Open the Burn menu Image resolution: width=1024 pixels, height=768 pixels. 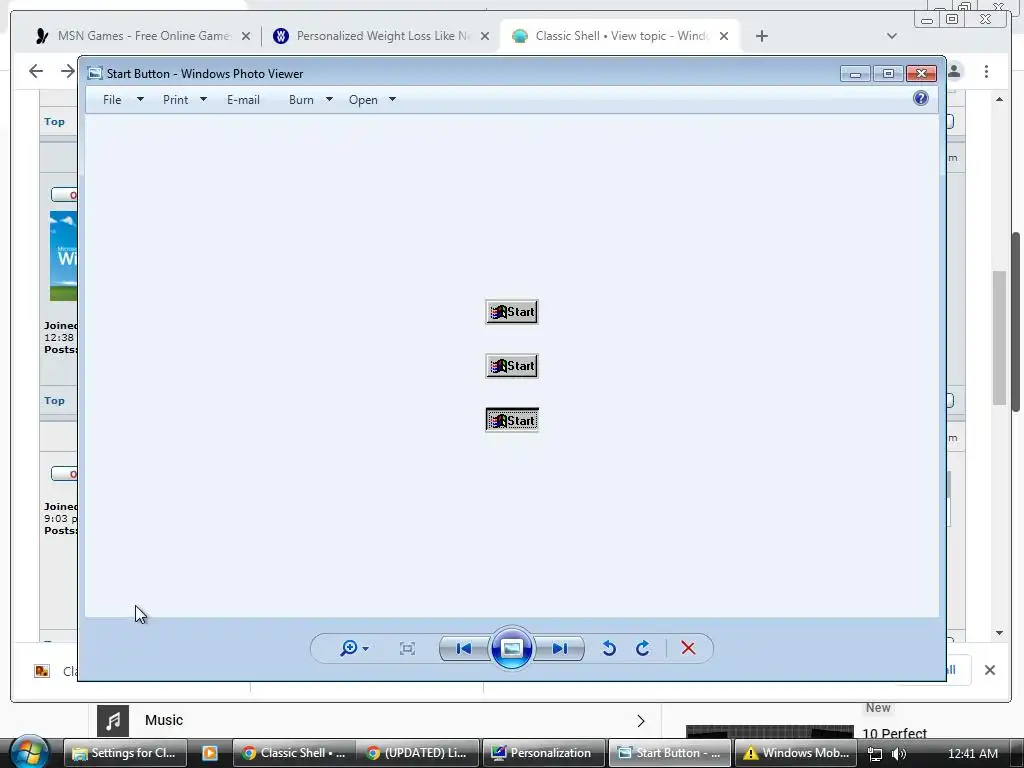[x=301, y=99]
